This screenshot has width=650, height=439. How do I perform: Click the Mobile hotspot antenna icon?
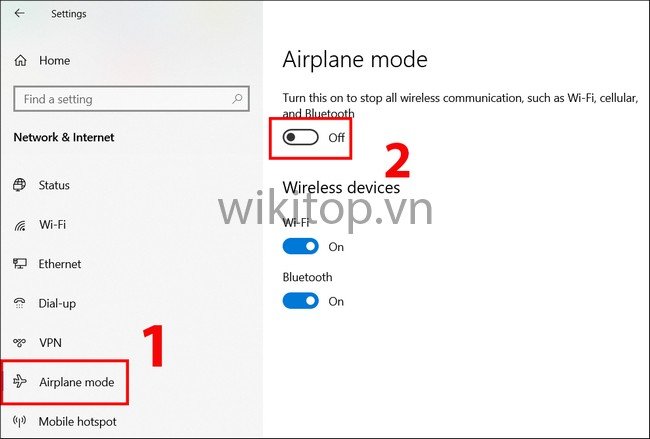point(19,421)
